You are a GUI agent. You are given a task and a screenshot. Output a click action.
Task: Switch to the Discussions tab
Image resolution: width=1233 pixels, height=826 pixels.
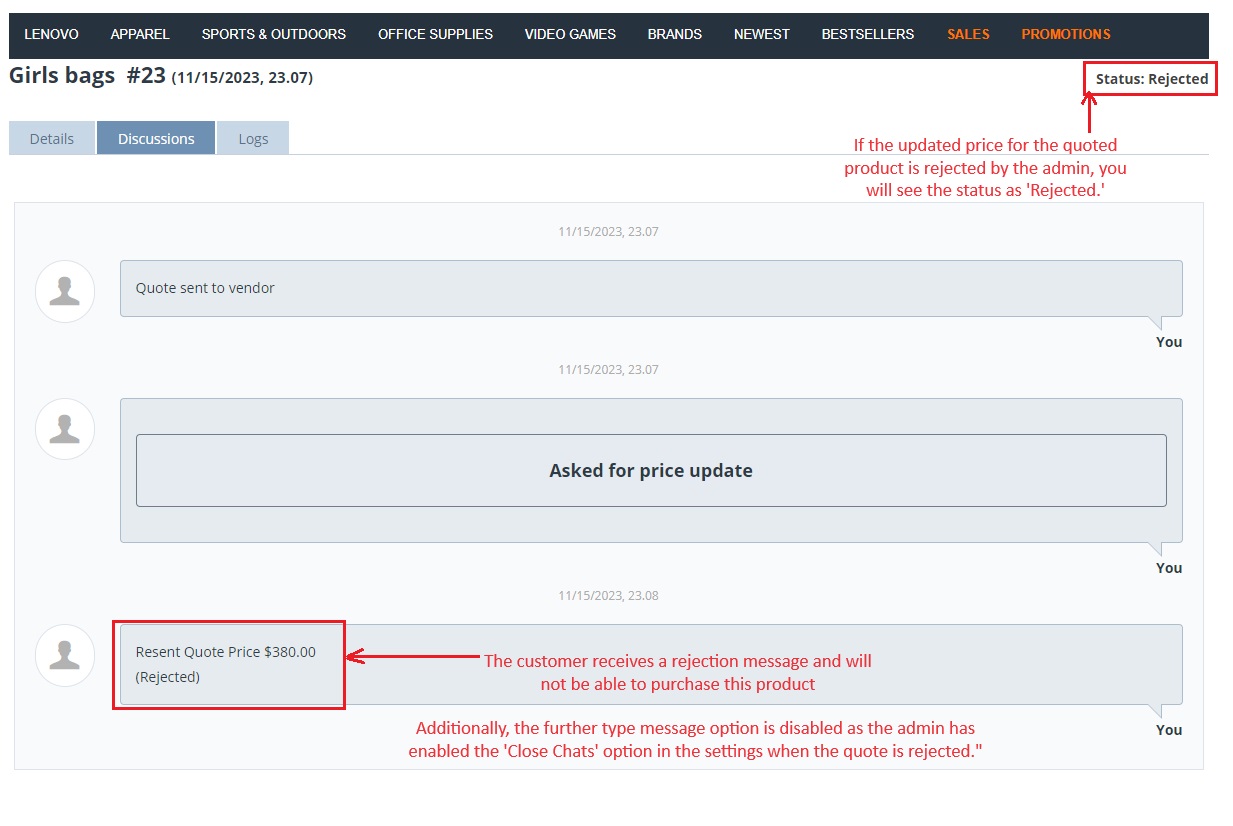[156, 139]
